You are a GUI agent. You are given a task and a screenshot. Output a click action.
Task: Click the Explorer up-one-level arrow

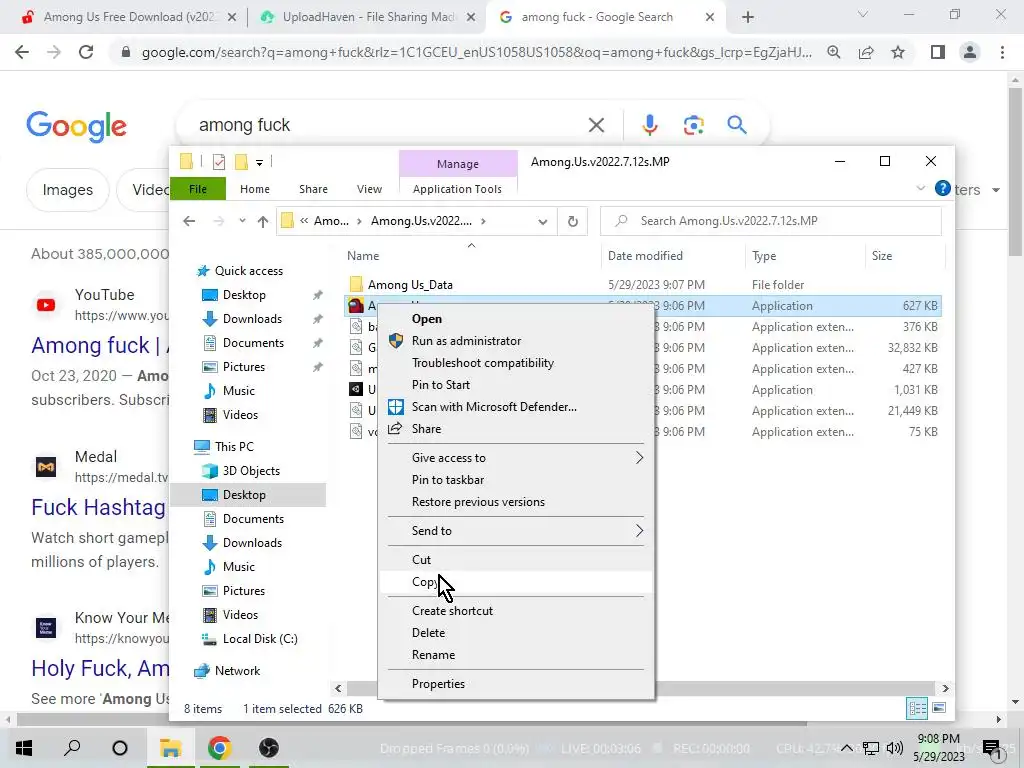263,221
